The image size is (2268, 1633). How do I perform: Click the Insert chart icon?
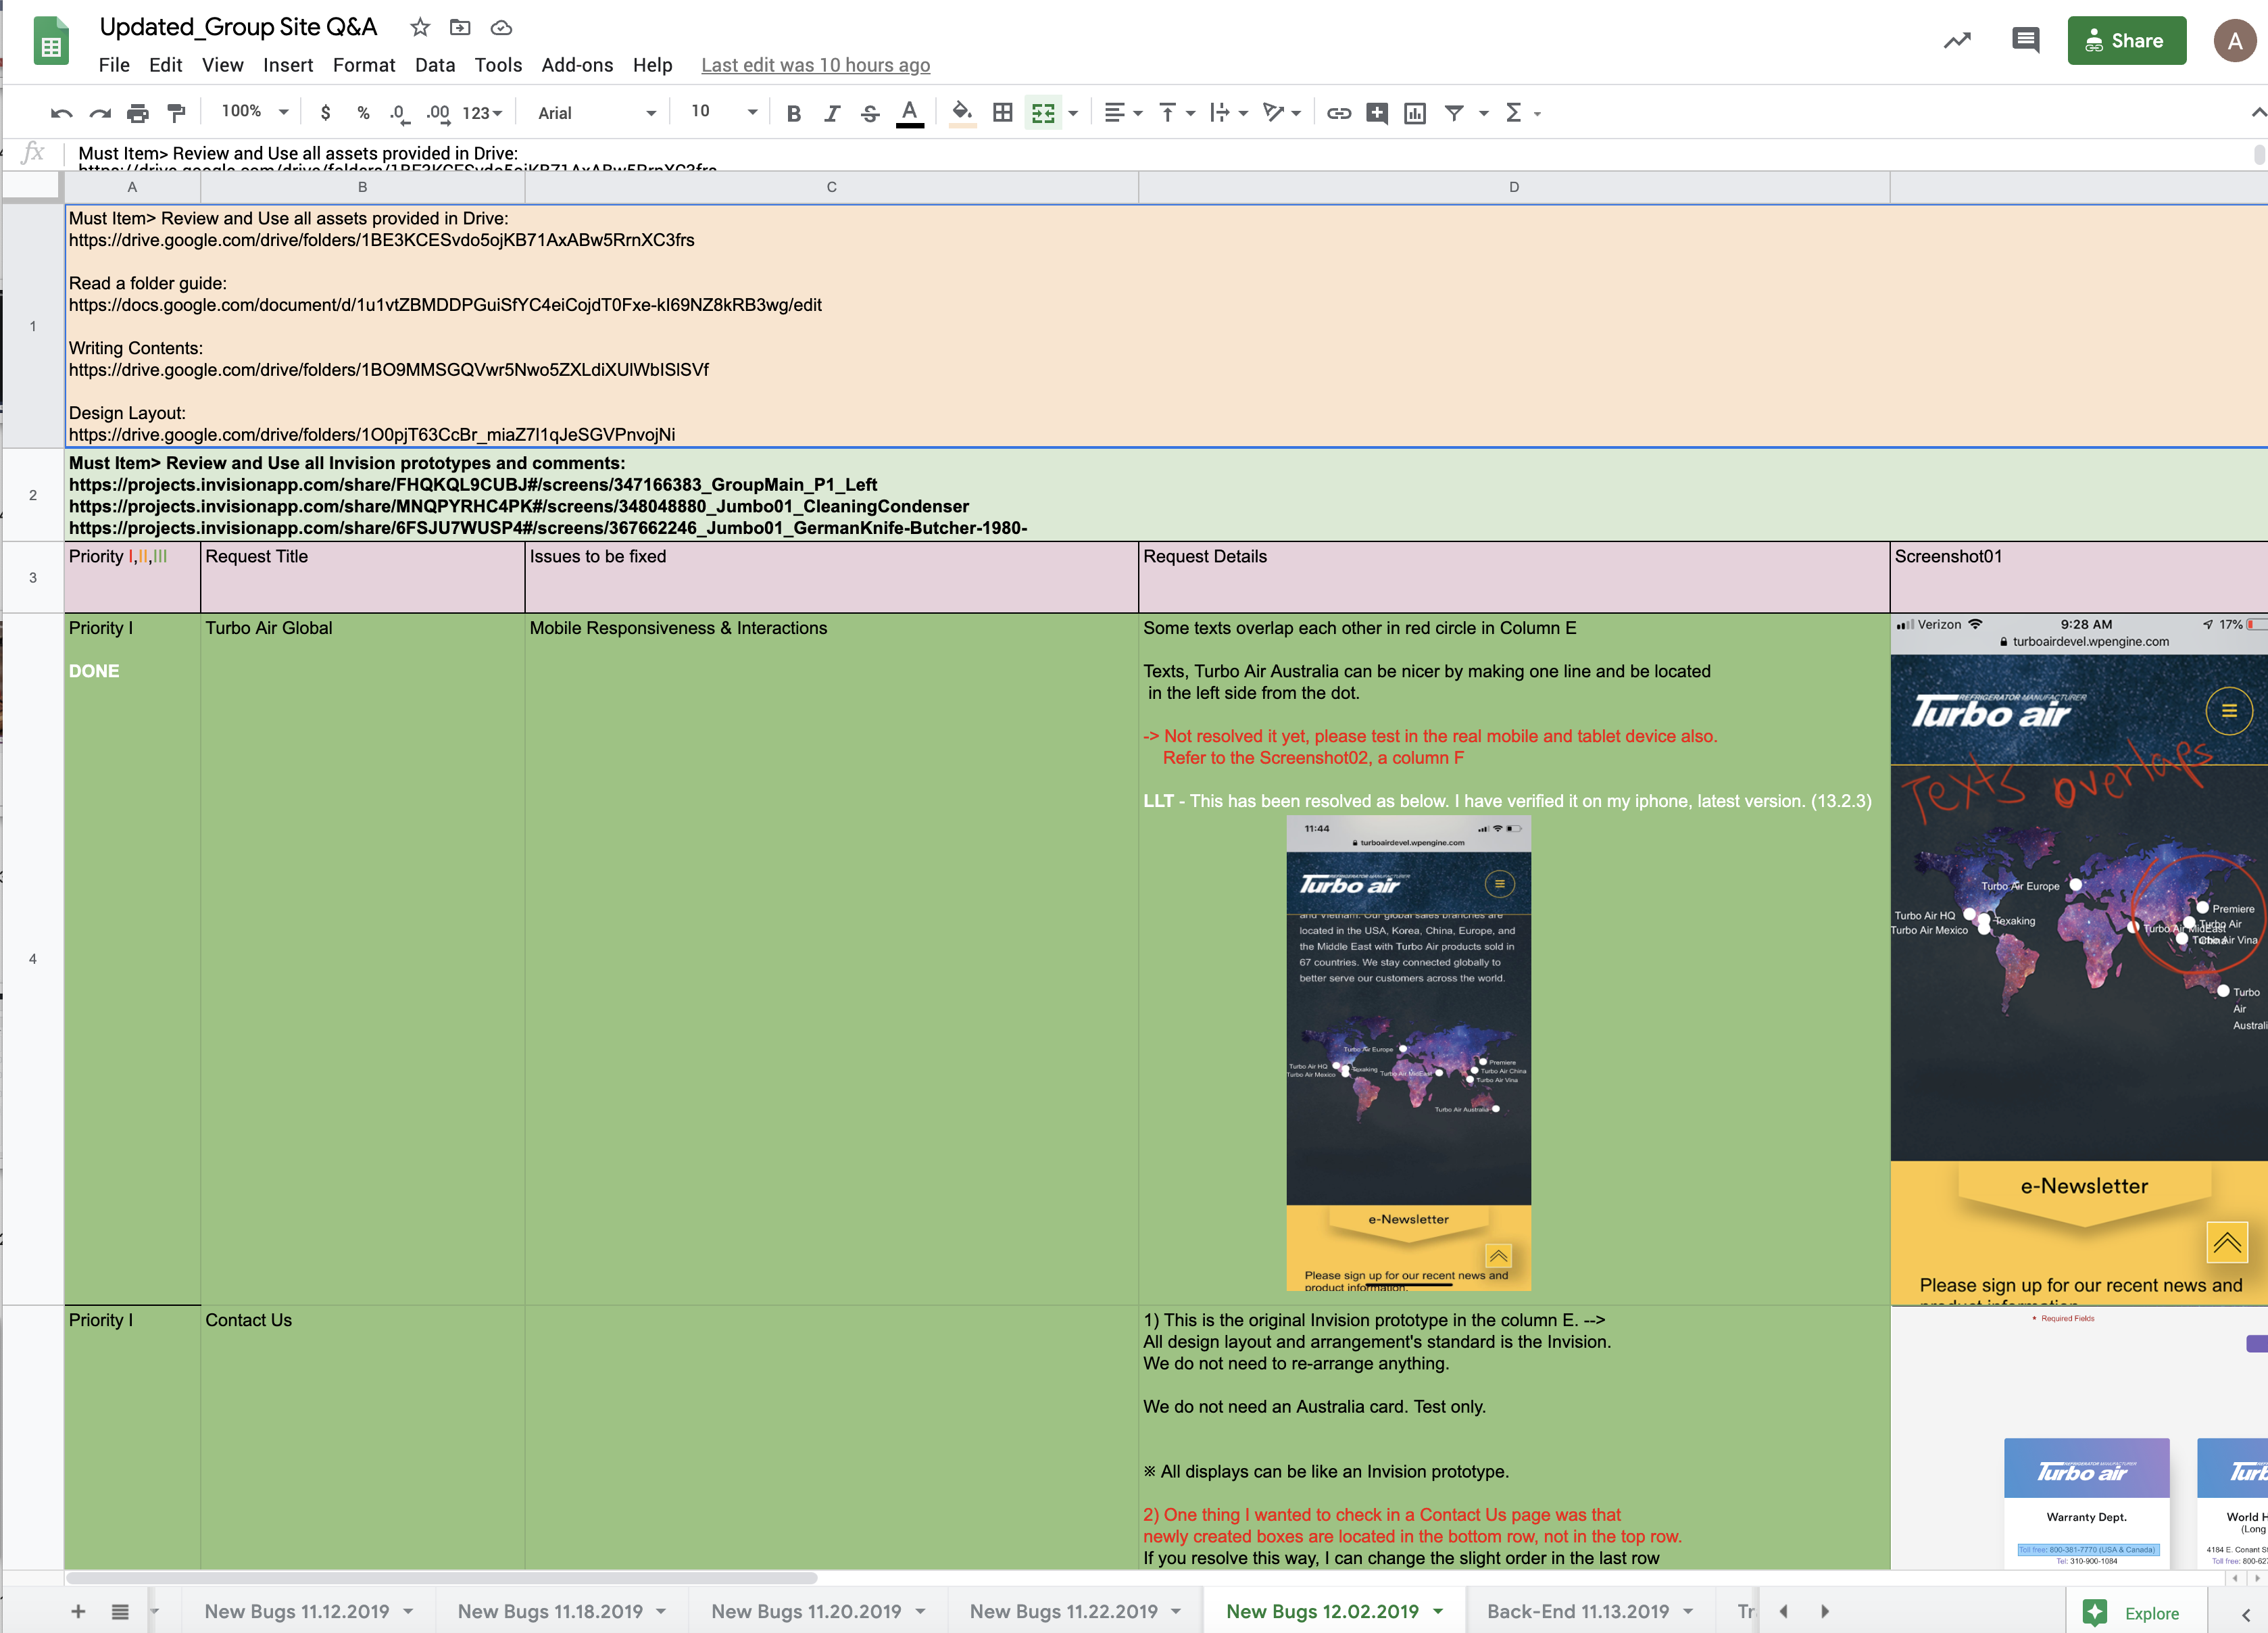pos(1414,113)
